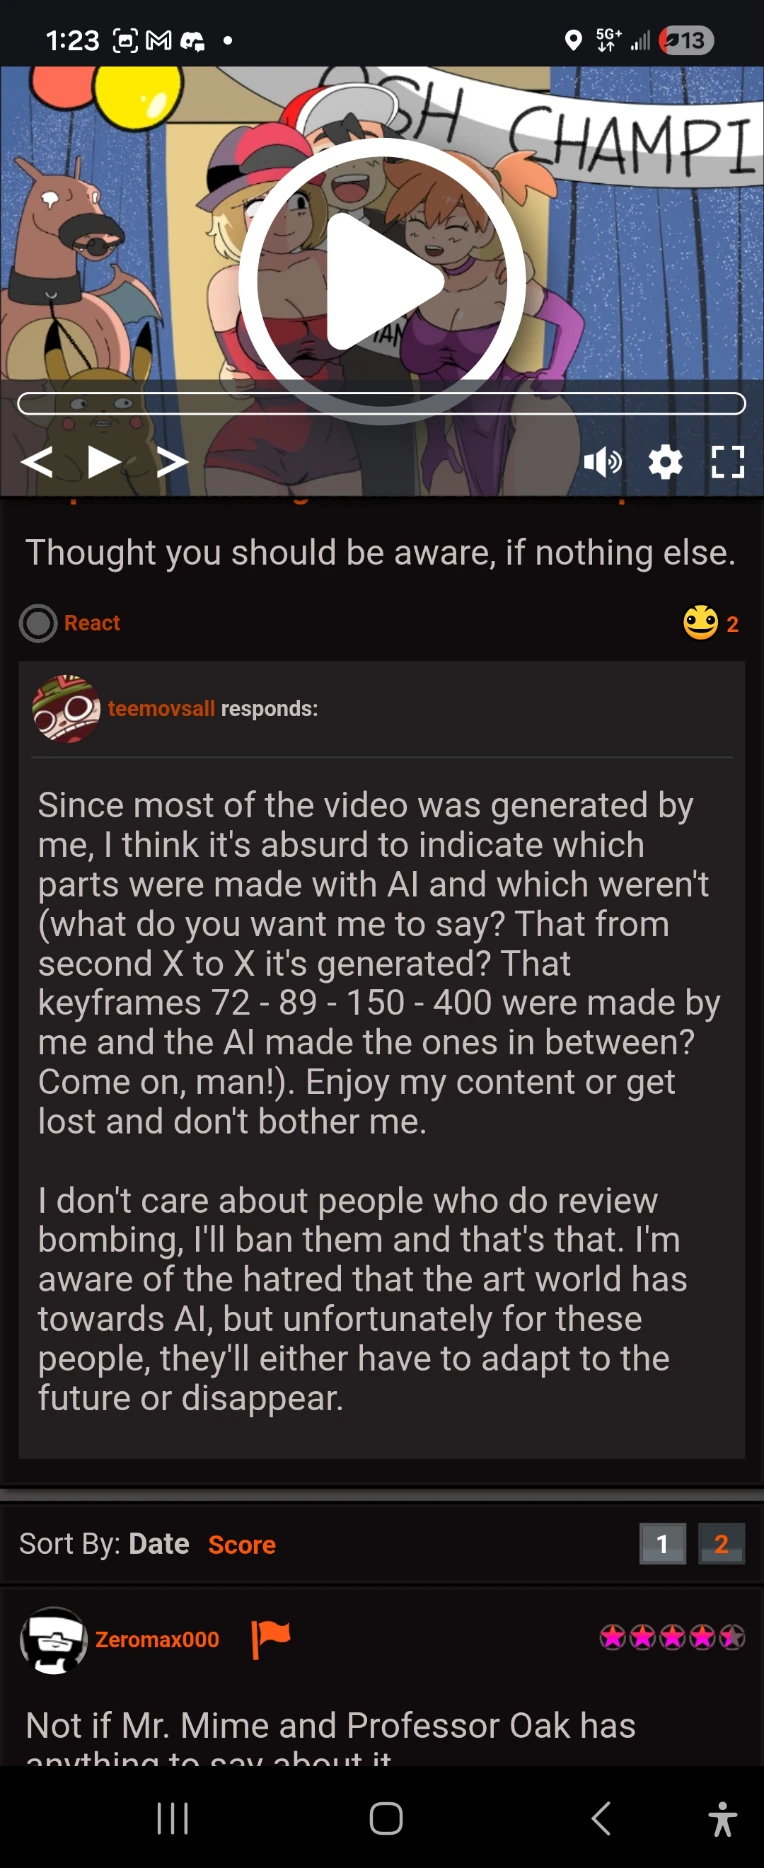Click the small play icon in controls
The image size is (764, 1868).
[104, 461]
